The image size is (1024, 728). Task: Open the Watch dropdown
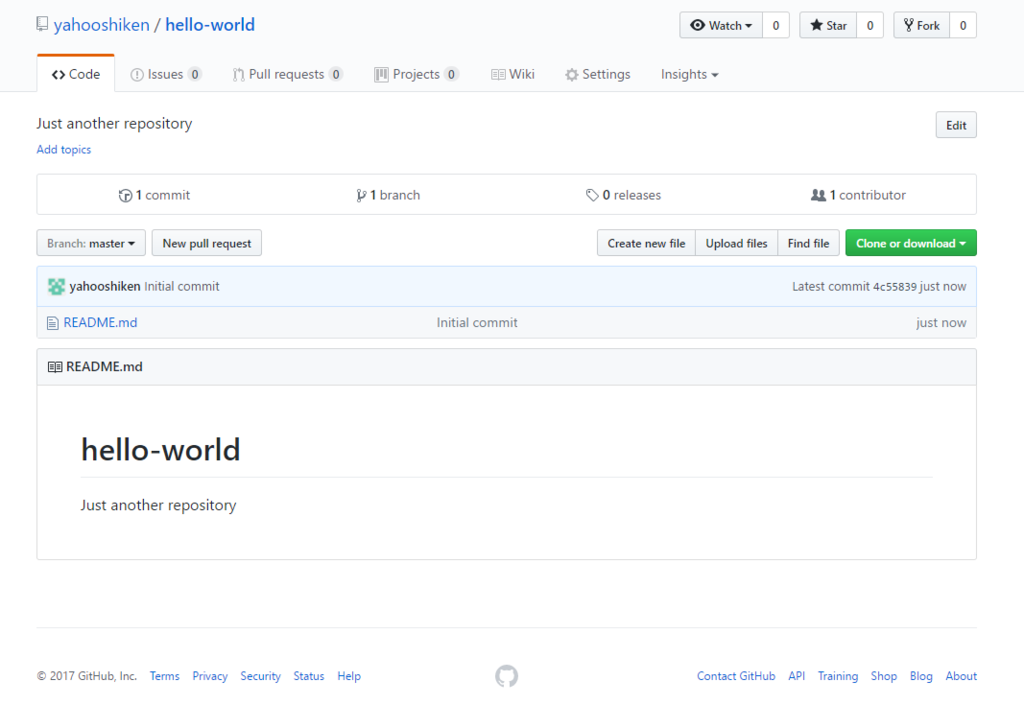pyautogui.click(x=721, y=25)
